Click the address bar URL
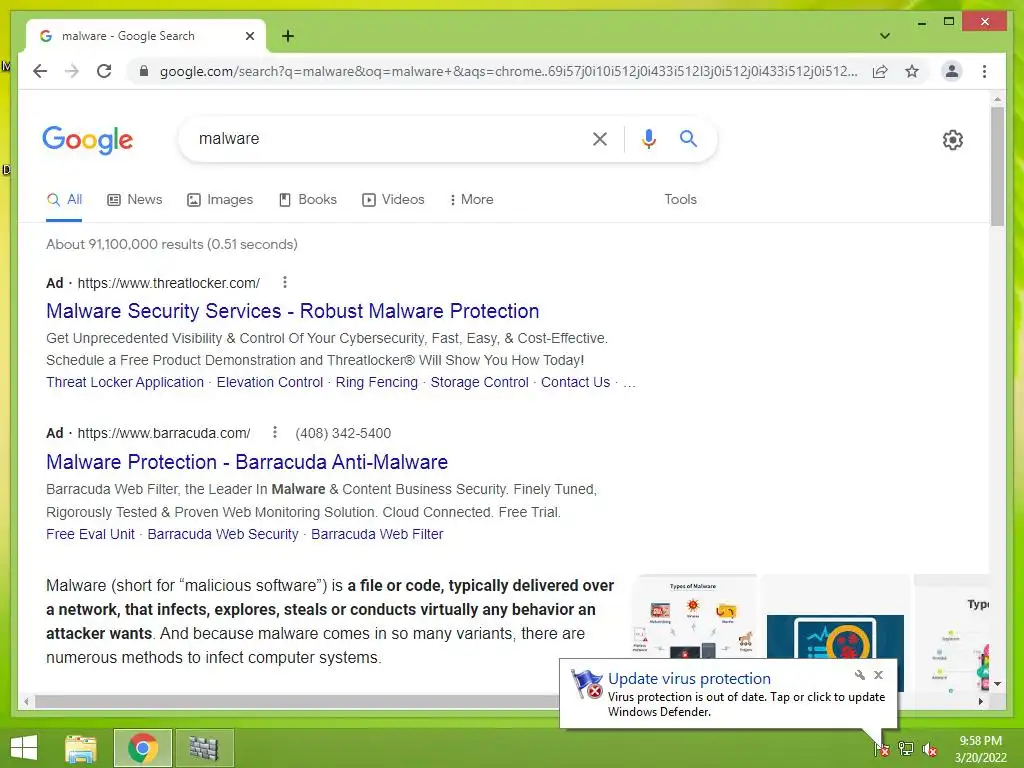Screen dimensions: 1024x768 click(x=508, y=71)
